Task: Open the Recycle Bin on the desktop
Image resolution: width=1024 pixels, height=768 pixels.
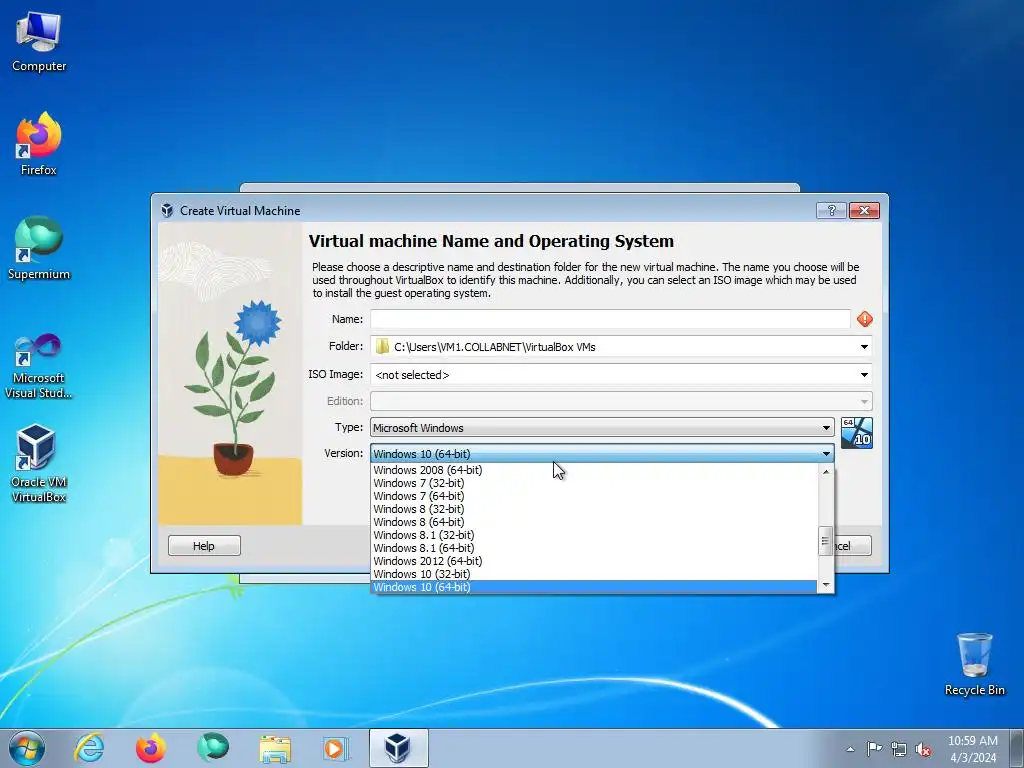Action: point(974,664)
